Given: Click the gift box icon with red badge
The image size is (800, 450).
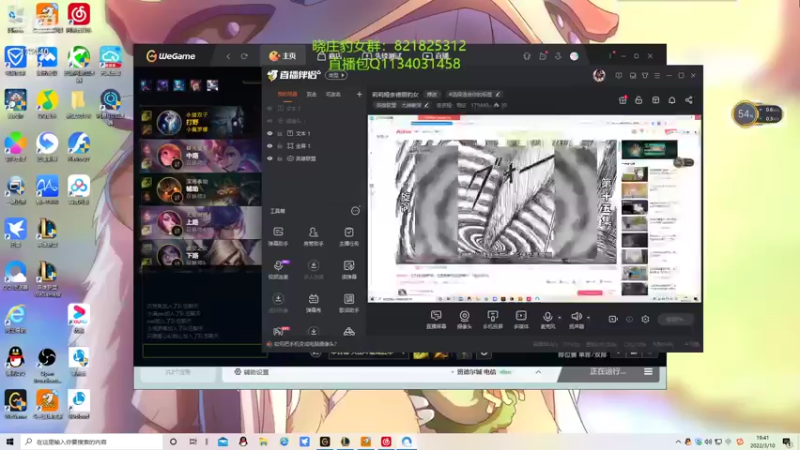Looking at the screenshot, I should pos(622,100).
